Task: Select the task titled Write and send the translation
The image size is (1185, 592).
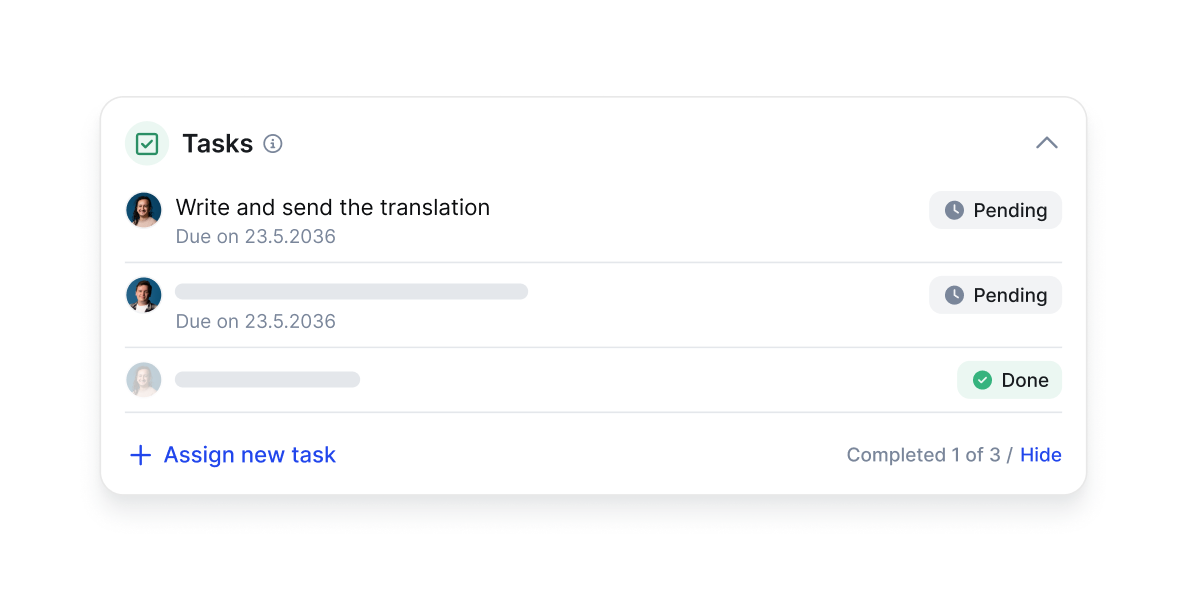Action: 333,207
